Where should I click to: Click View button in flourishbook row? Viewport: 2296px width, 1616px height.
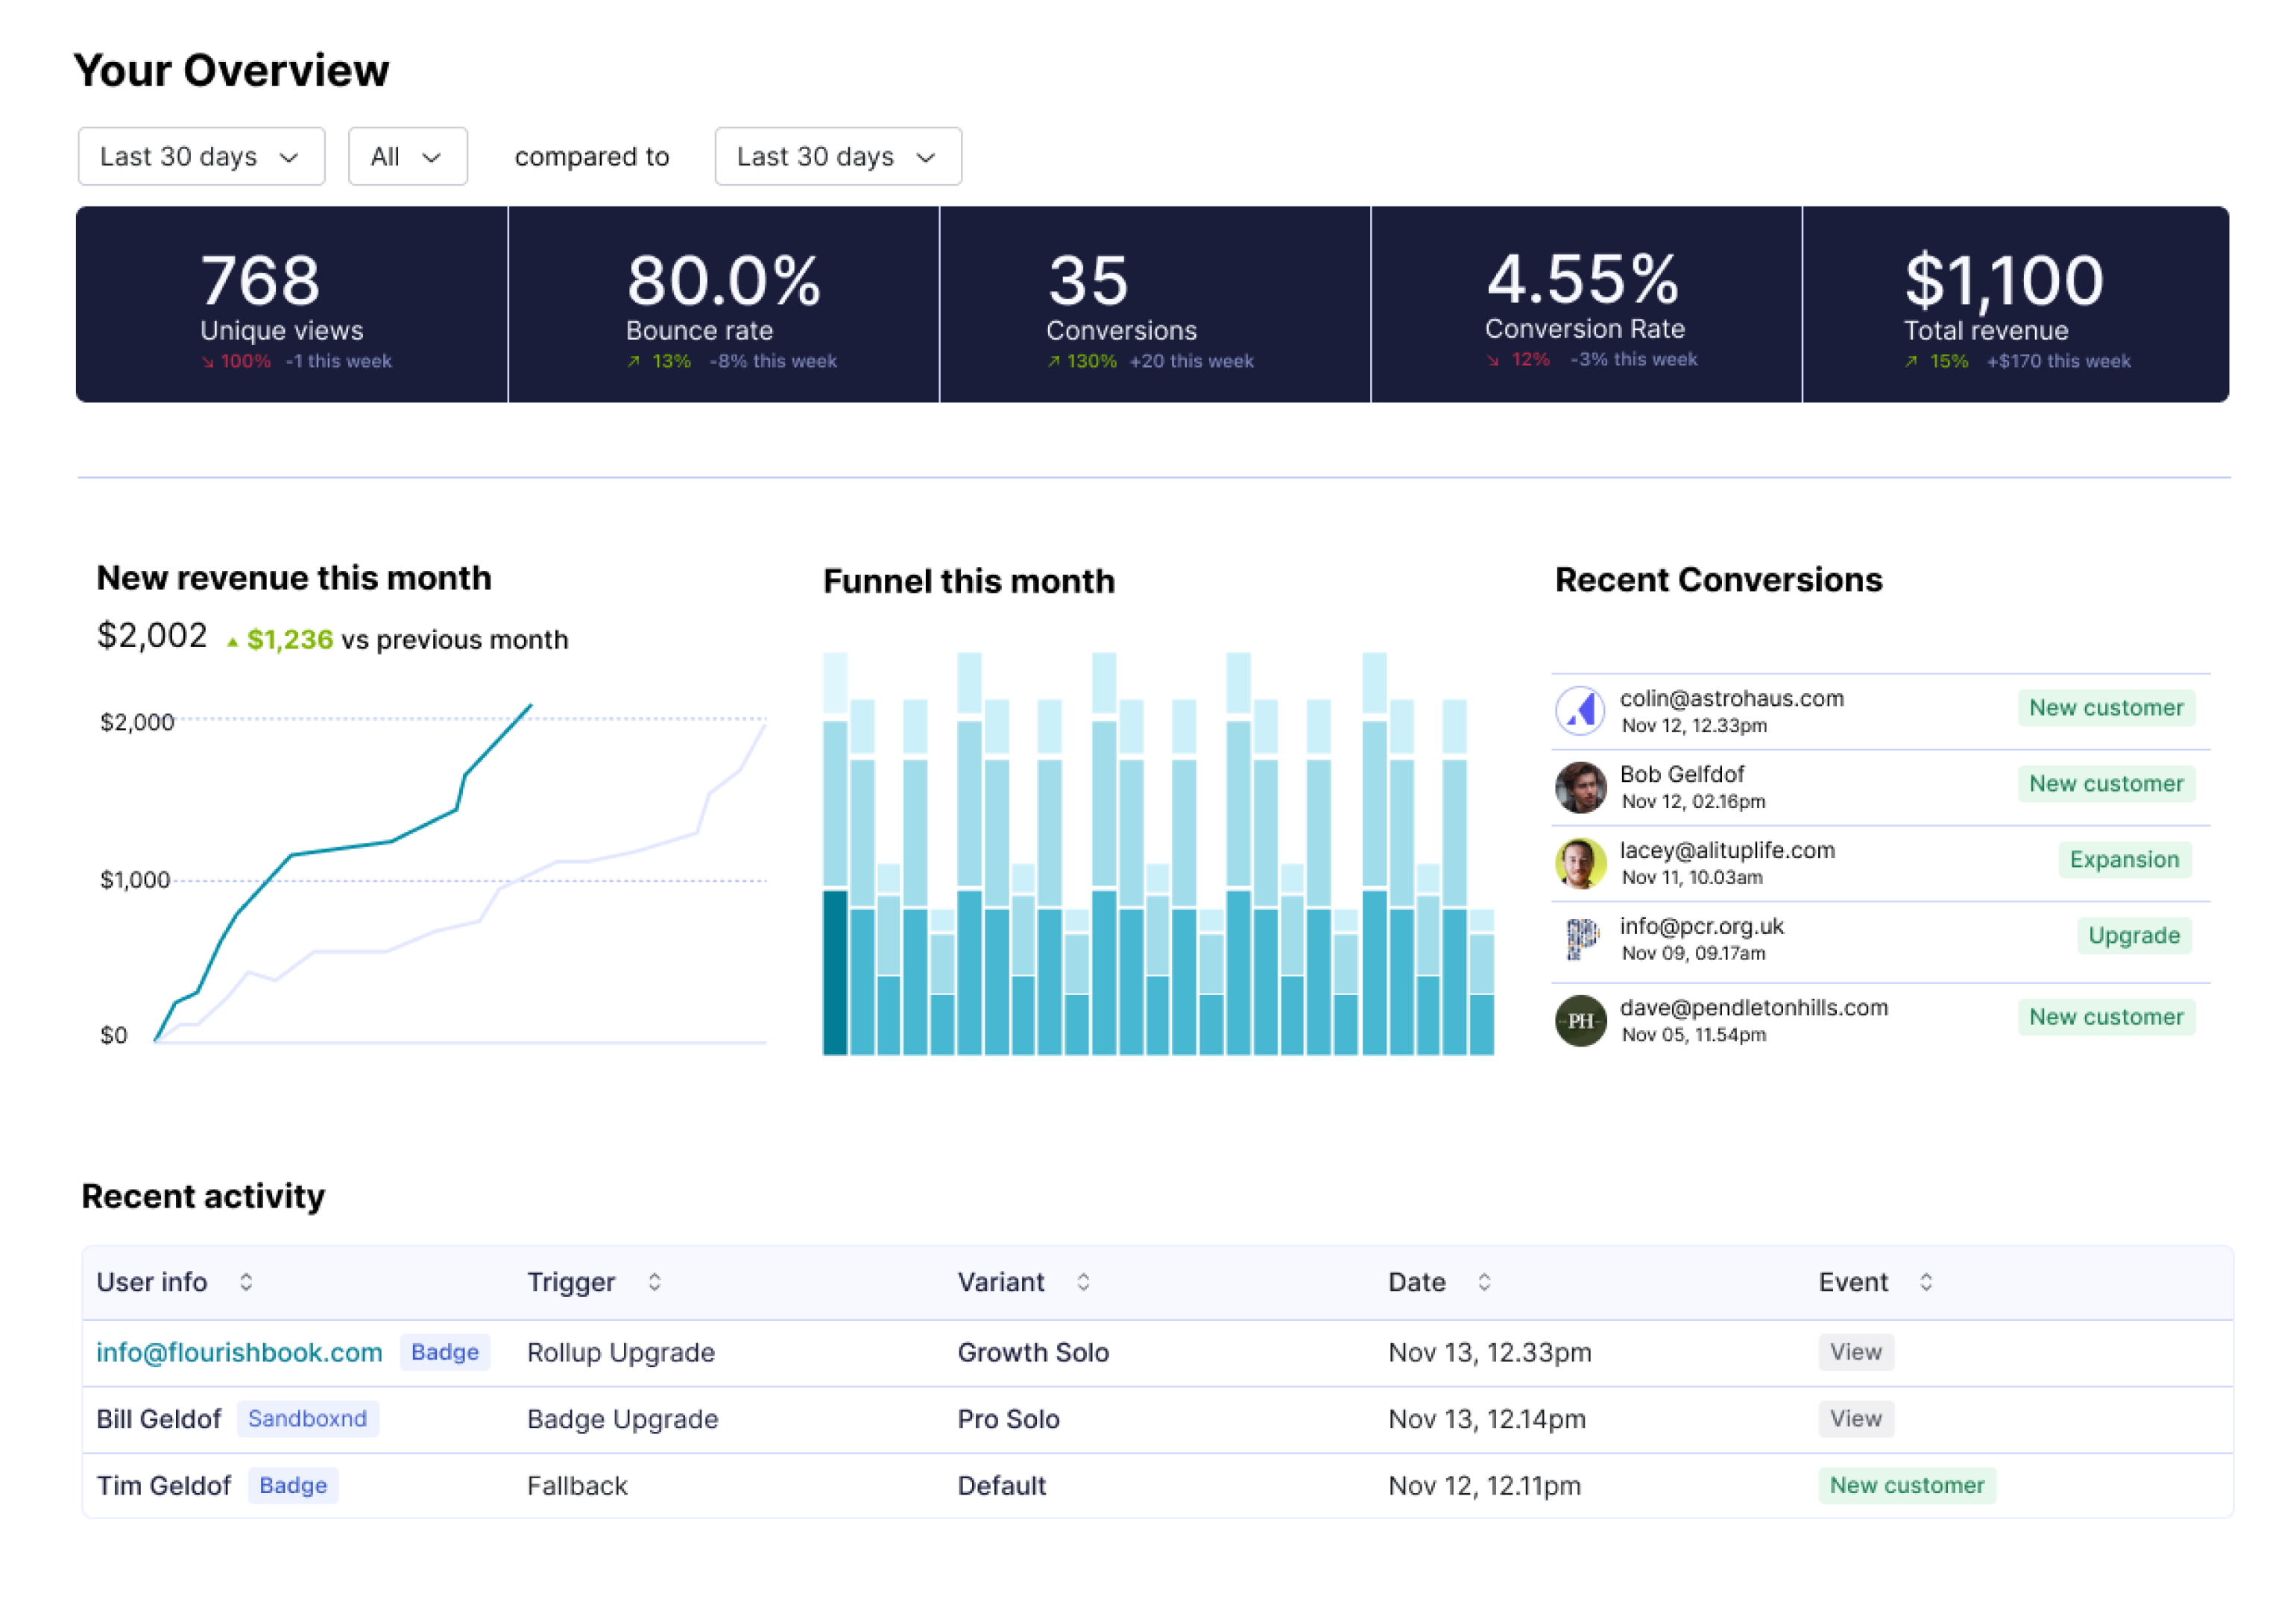pos(1855,1352)
